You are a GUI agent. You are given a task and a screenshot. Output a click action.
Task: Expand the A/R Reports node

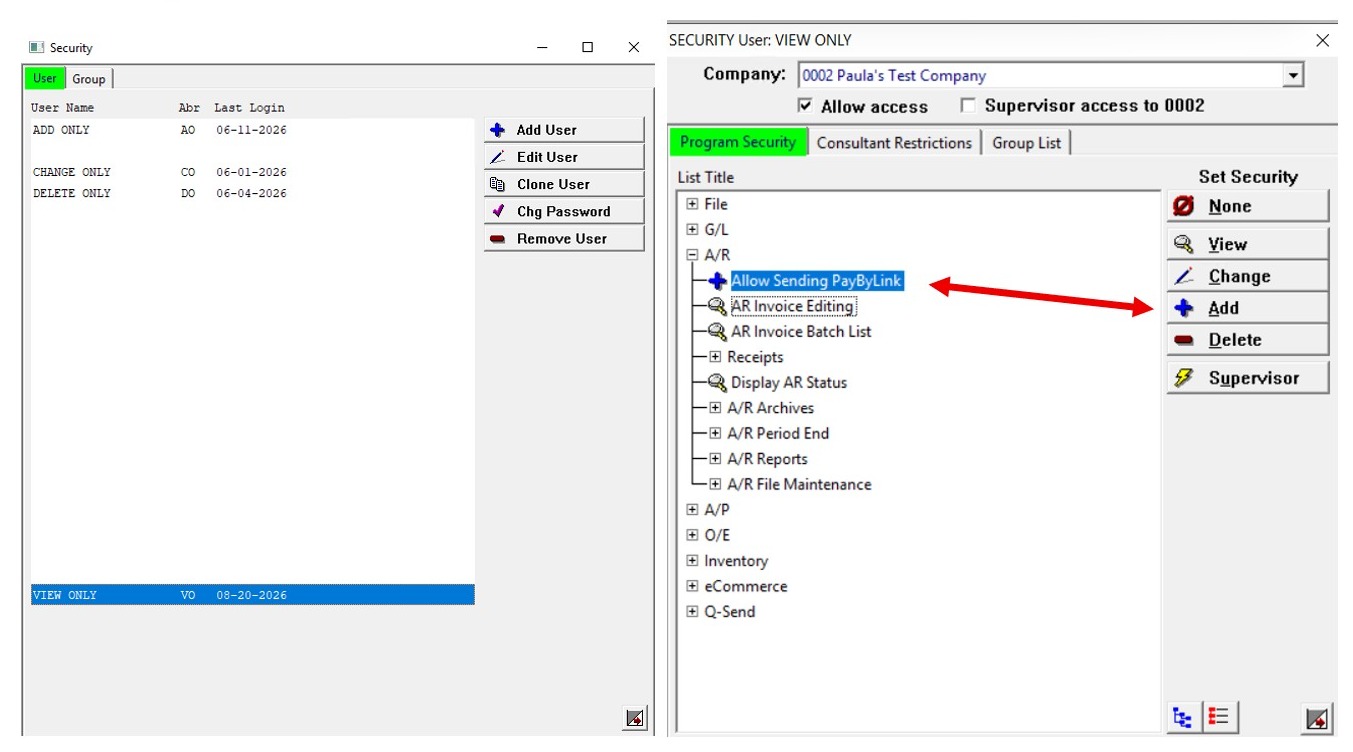click(715, 459)
